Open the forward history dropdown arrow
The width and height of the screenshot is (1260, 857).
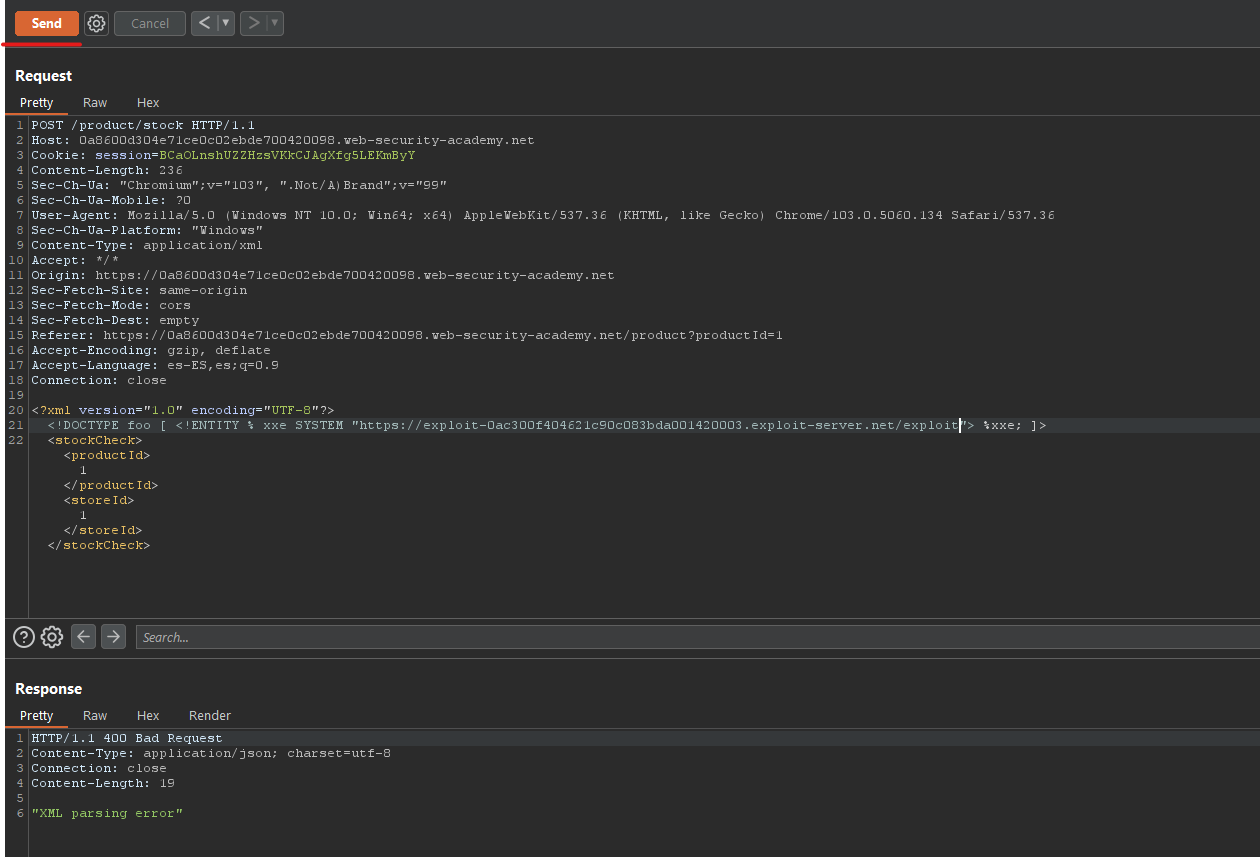(x=275, y=23)
